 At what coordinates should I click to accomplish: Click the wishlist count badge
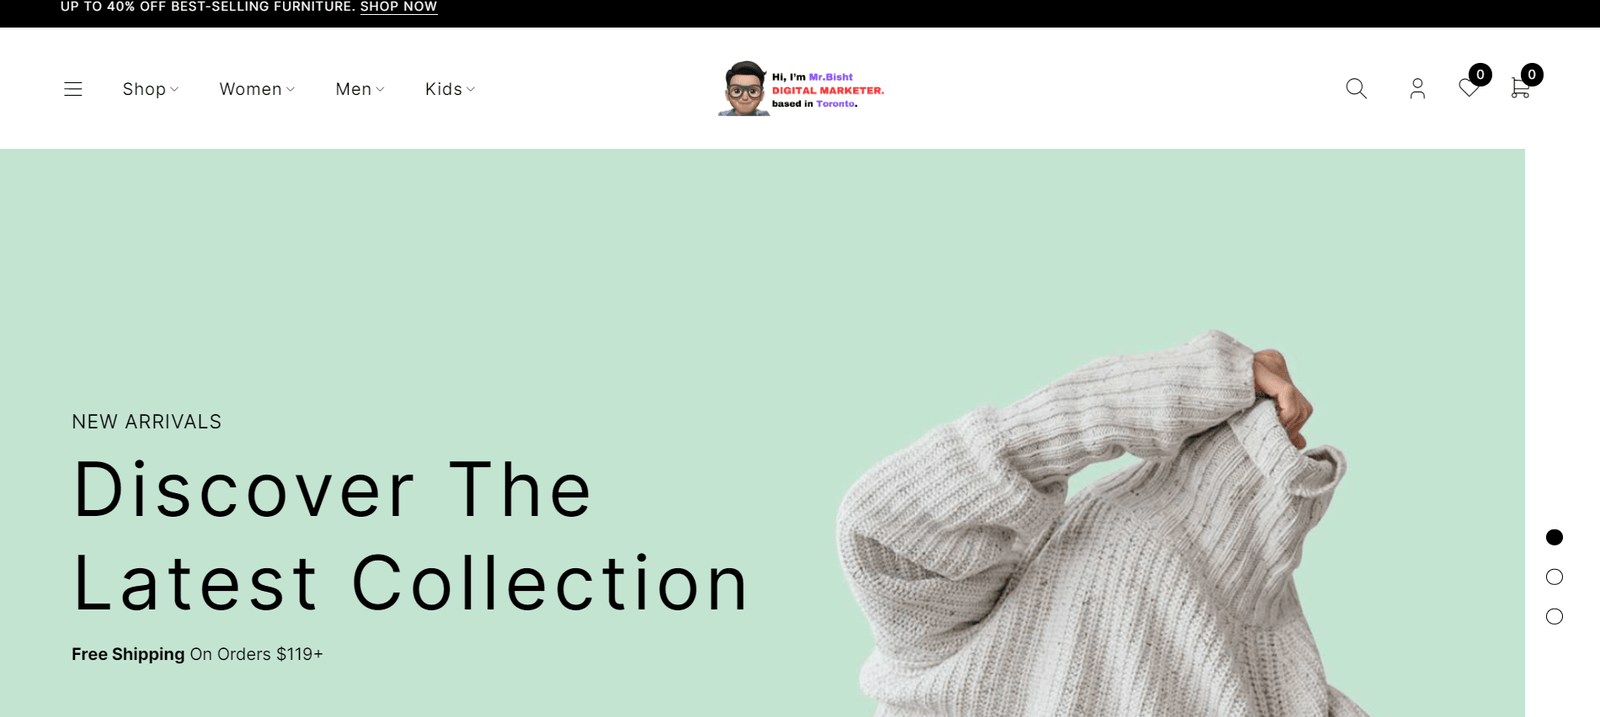click(x=1481, y=74)
